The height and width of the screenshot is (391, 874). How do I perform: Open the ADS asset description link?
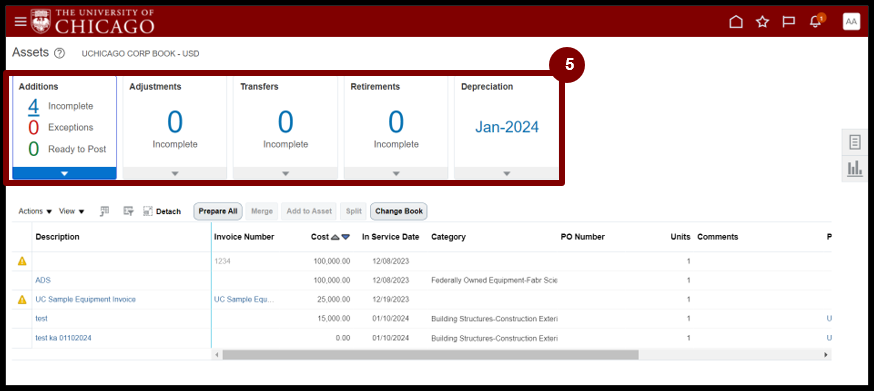[43, 280]
